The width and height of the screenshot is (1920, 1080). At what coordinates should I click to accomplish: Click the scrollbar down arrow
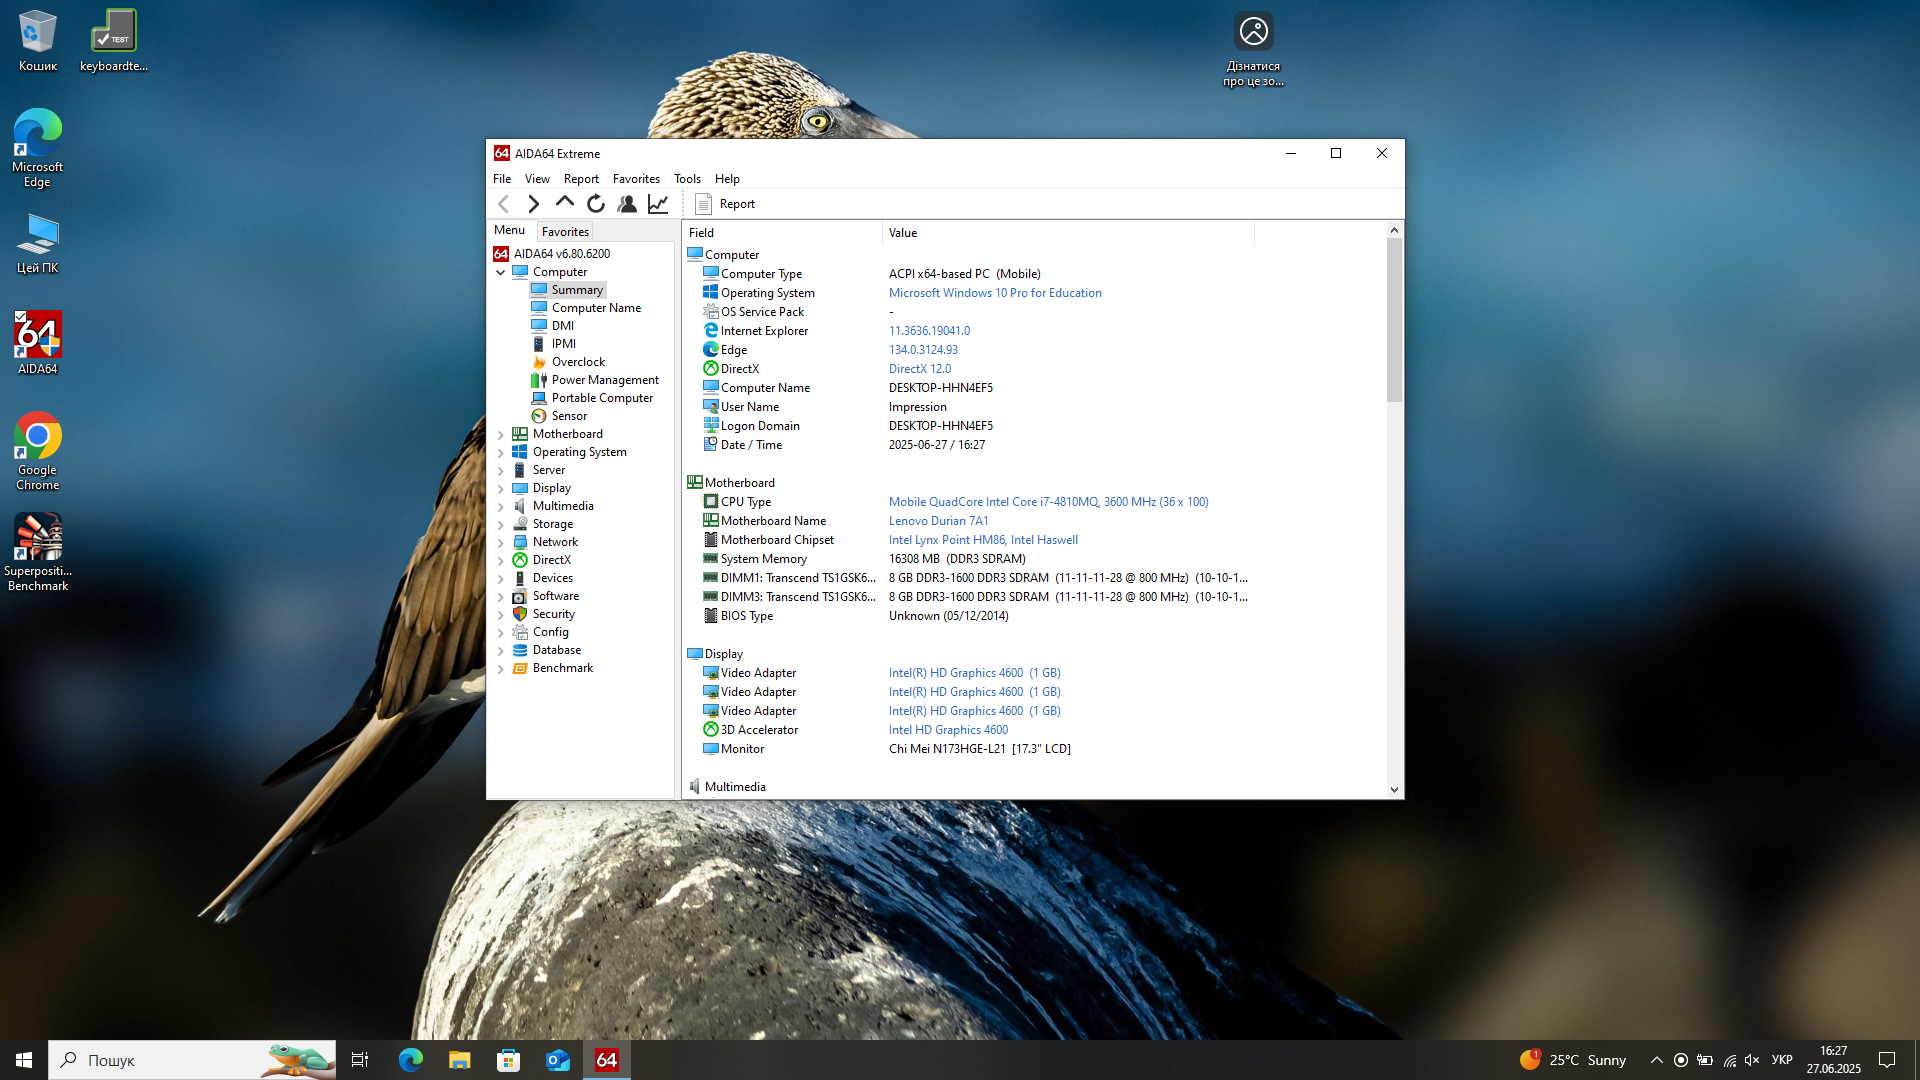(x=1394, y=789)
